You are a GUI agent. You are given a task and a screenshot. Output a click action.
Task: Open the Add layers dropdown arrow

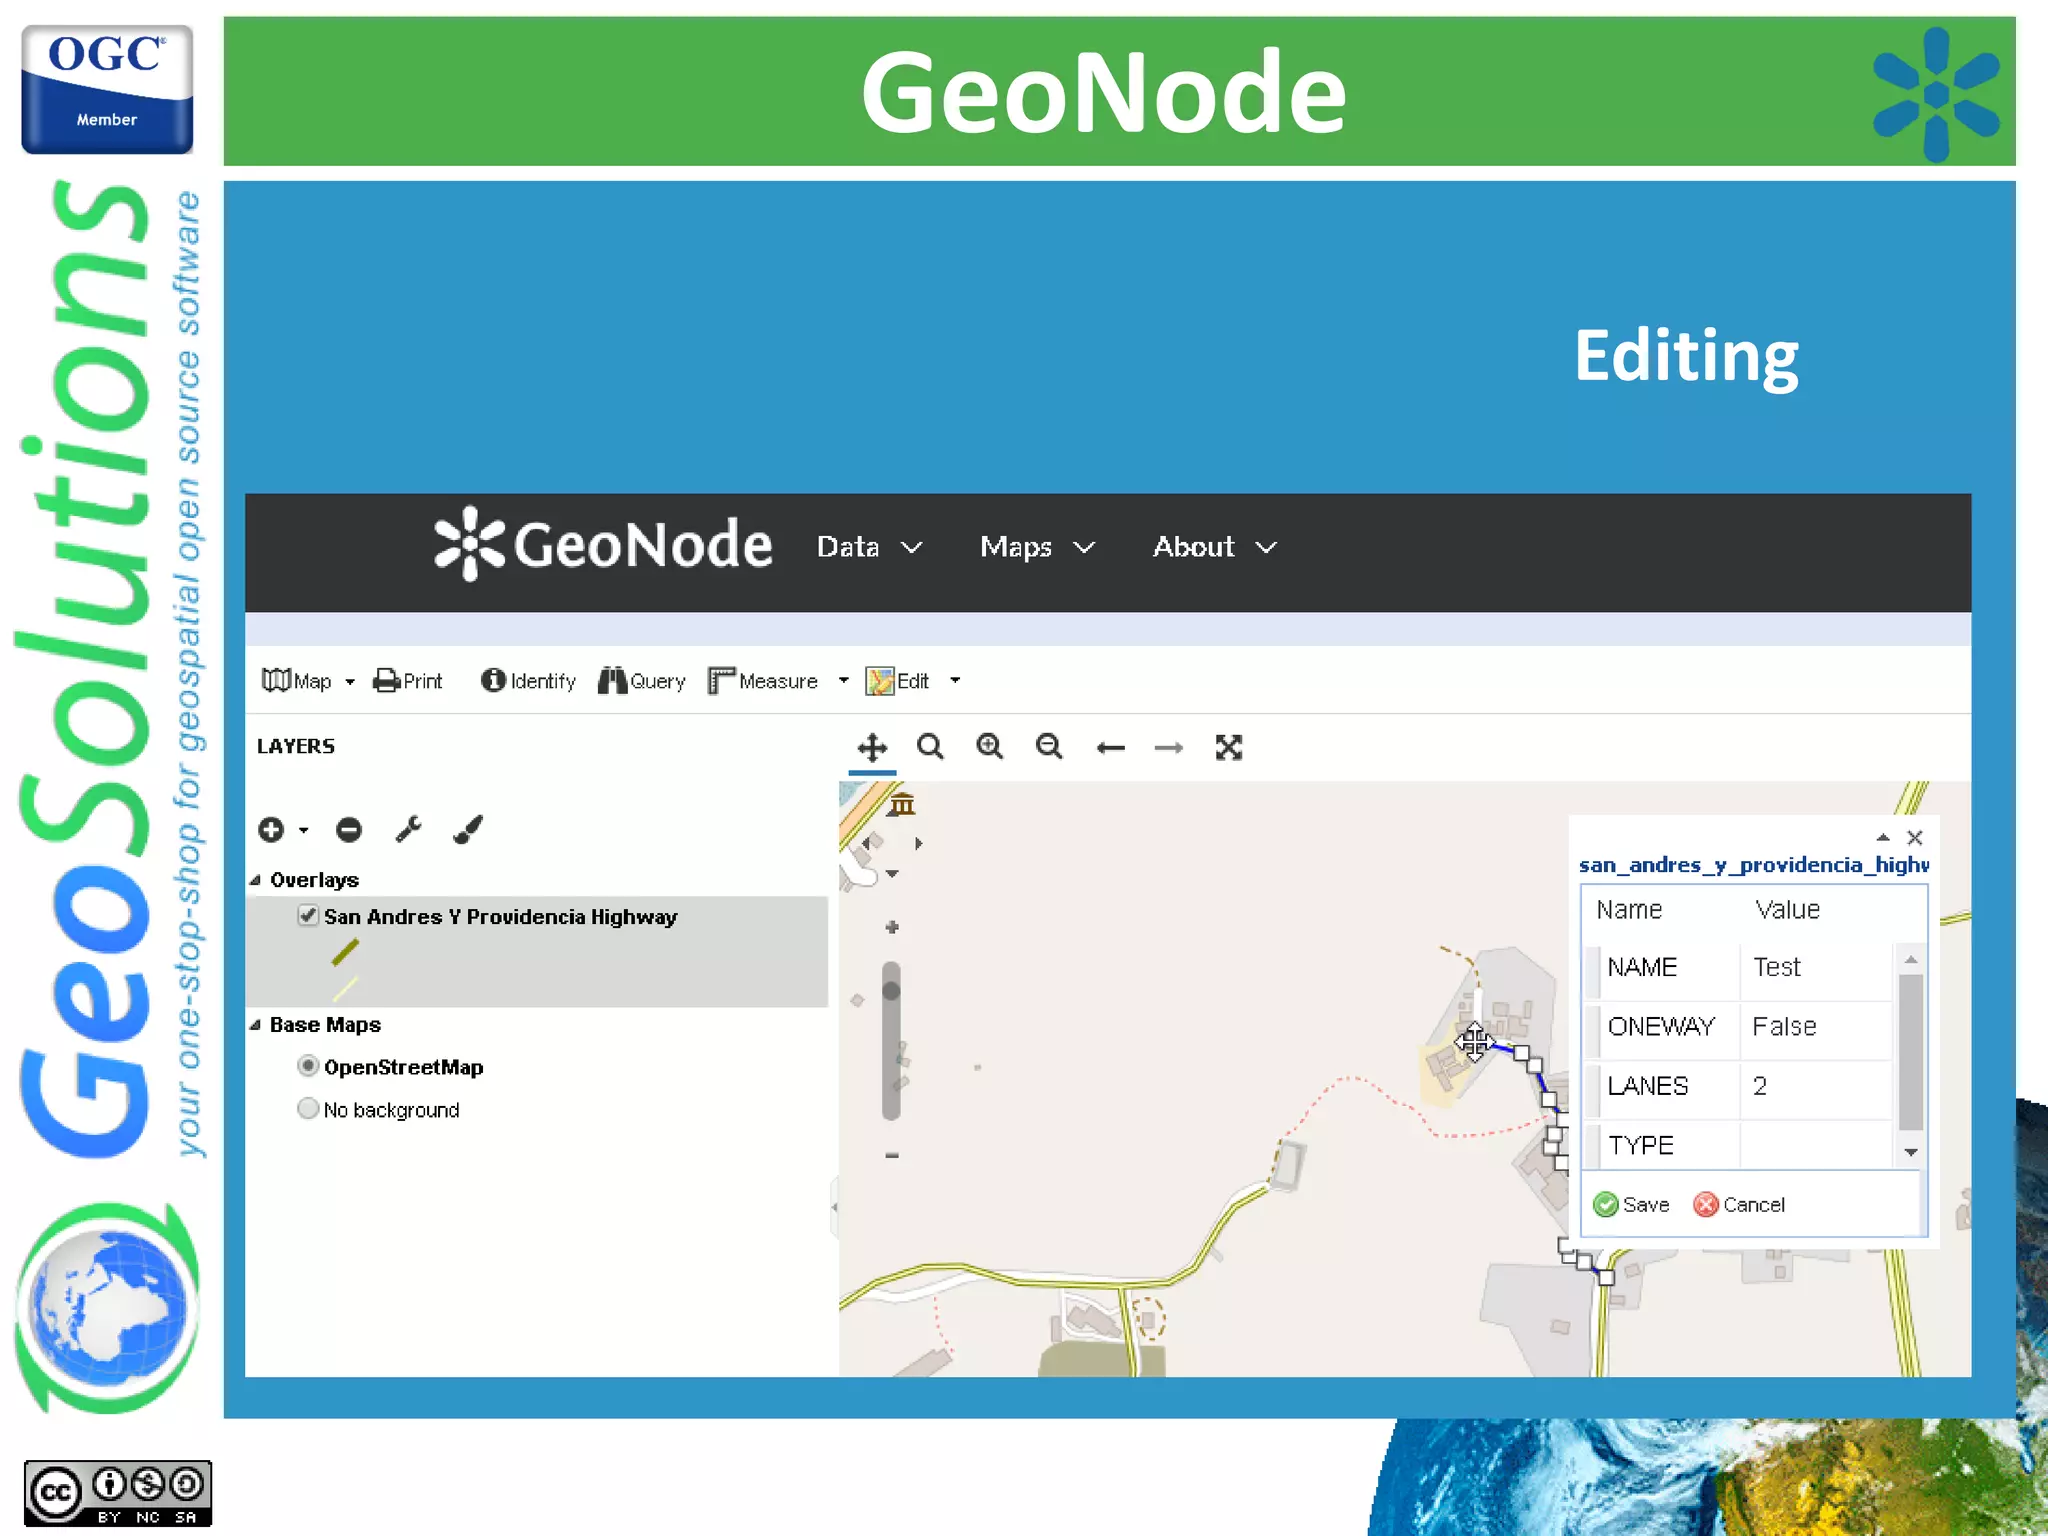click(x=303, y=830)
